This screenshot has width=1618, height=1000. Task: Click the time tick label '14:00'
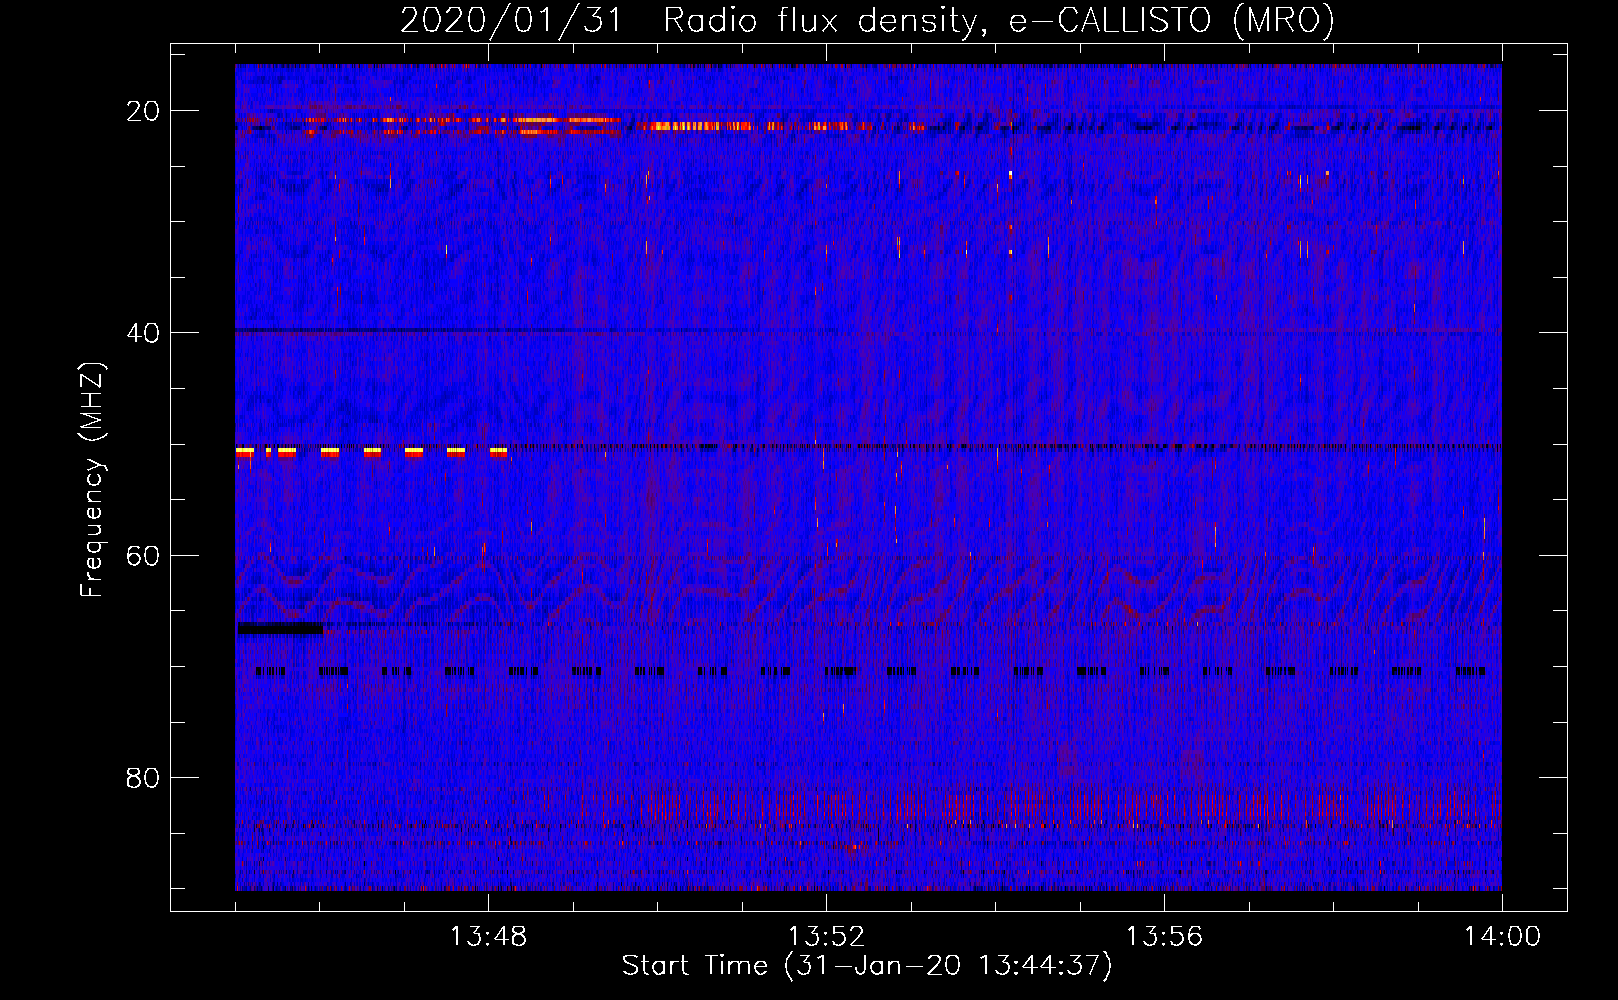[x=1502, y=937]
